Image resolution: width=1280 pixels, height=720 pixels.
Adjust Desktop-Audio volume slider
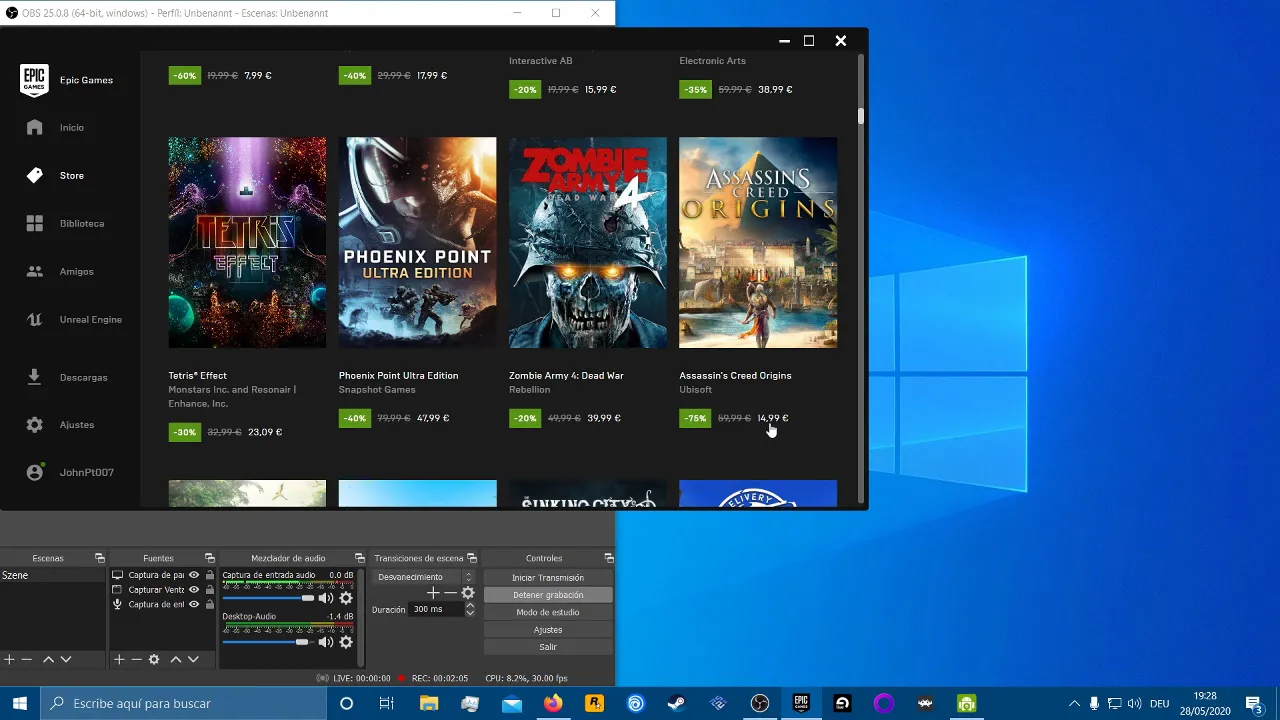(x=268, y=642)
